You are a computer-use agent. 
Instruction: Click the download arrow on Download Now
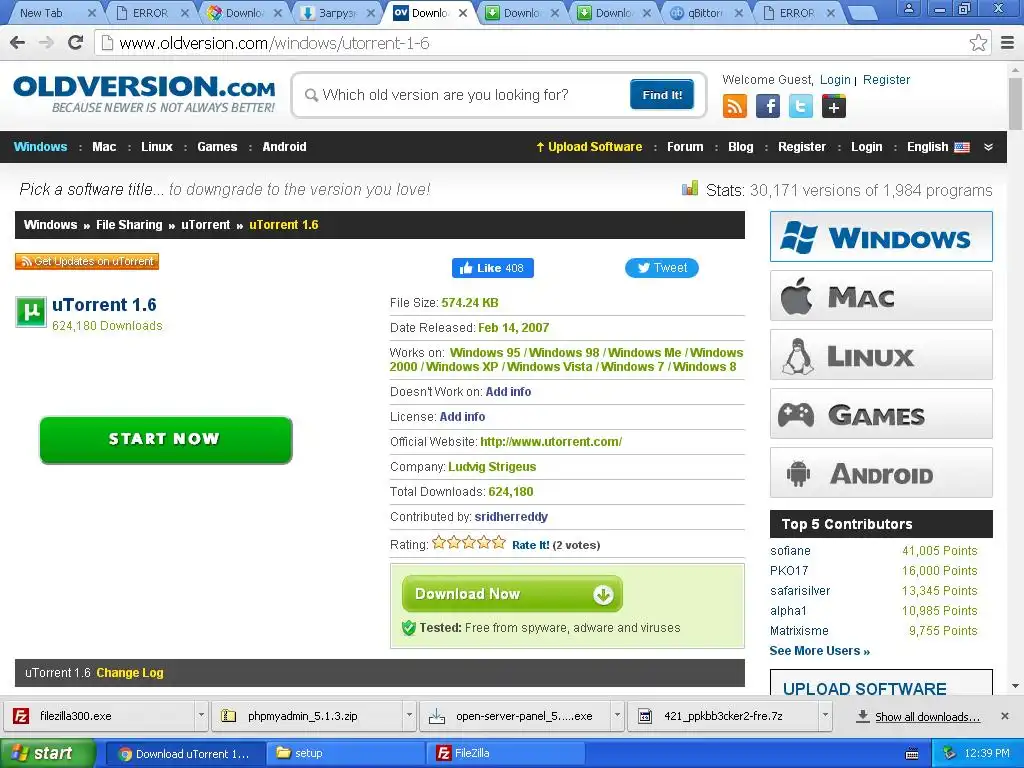tap(603, 594)
